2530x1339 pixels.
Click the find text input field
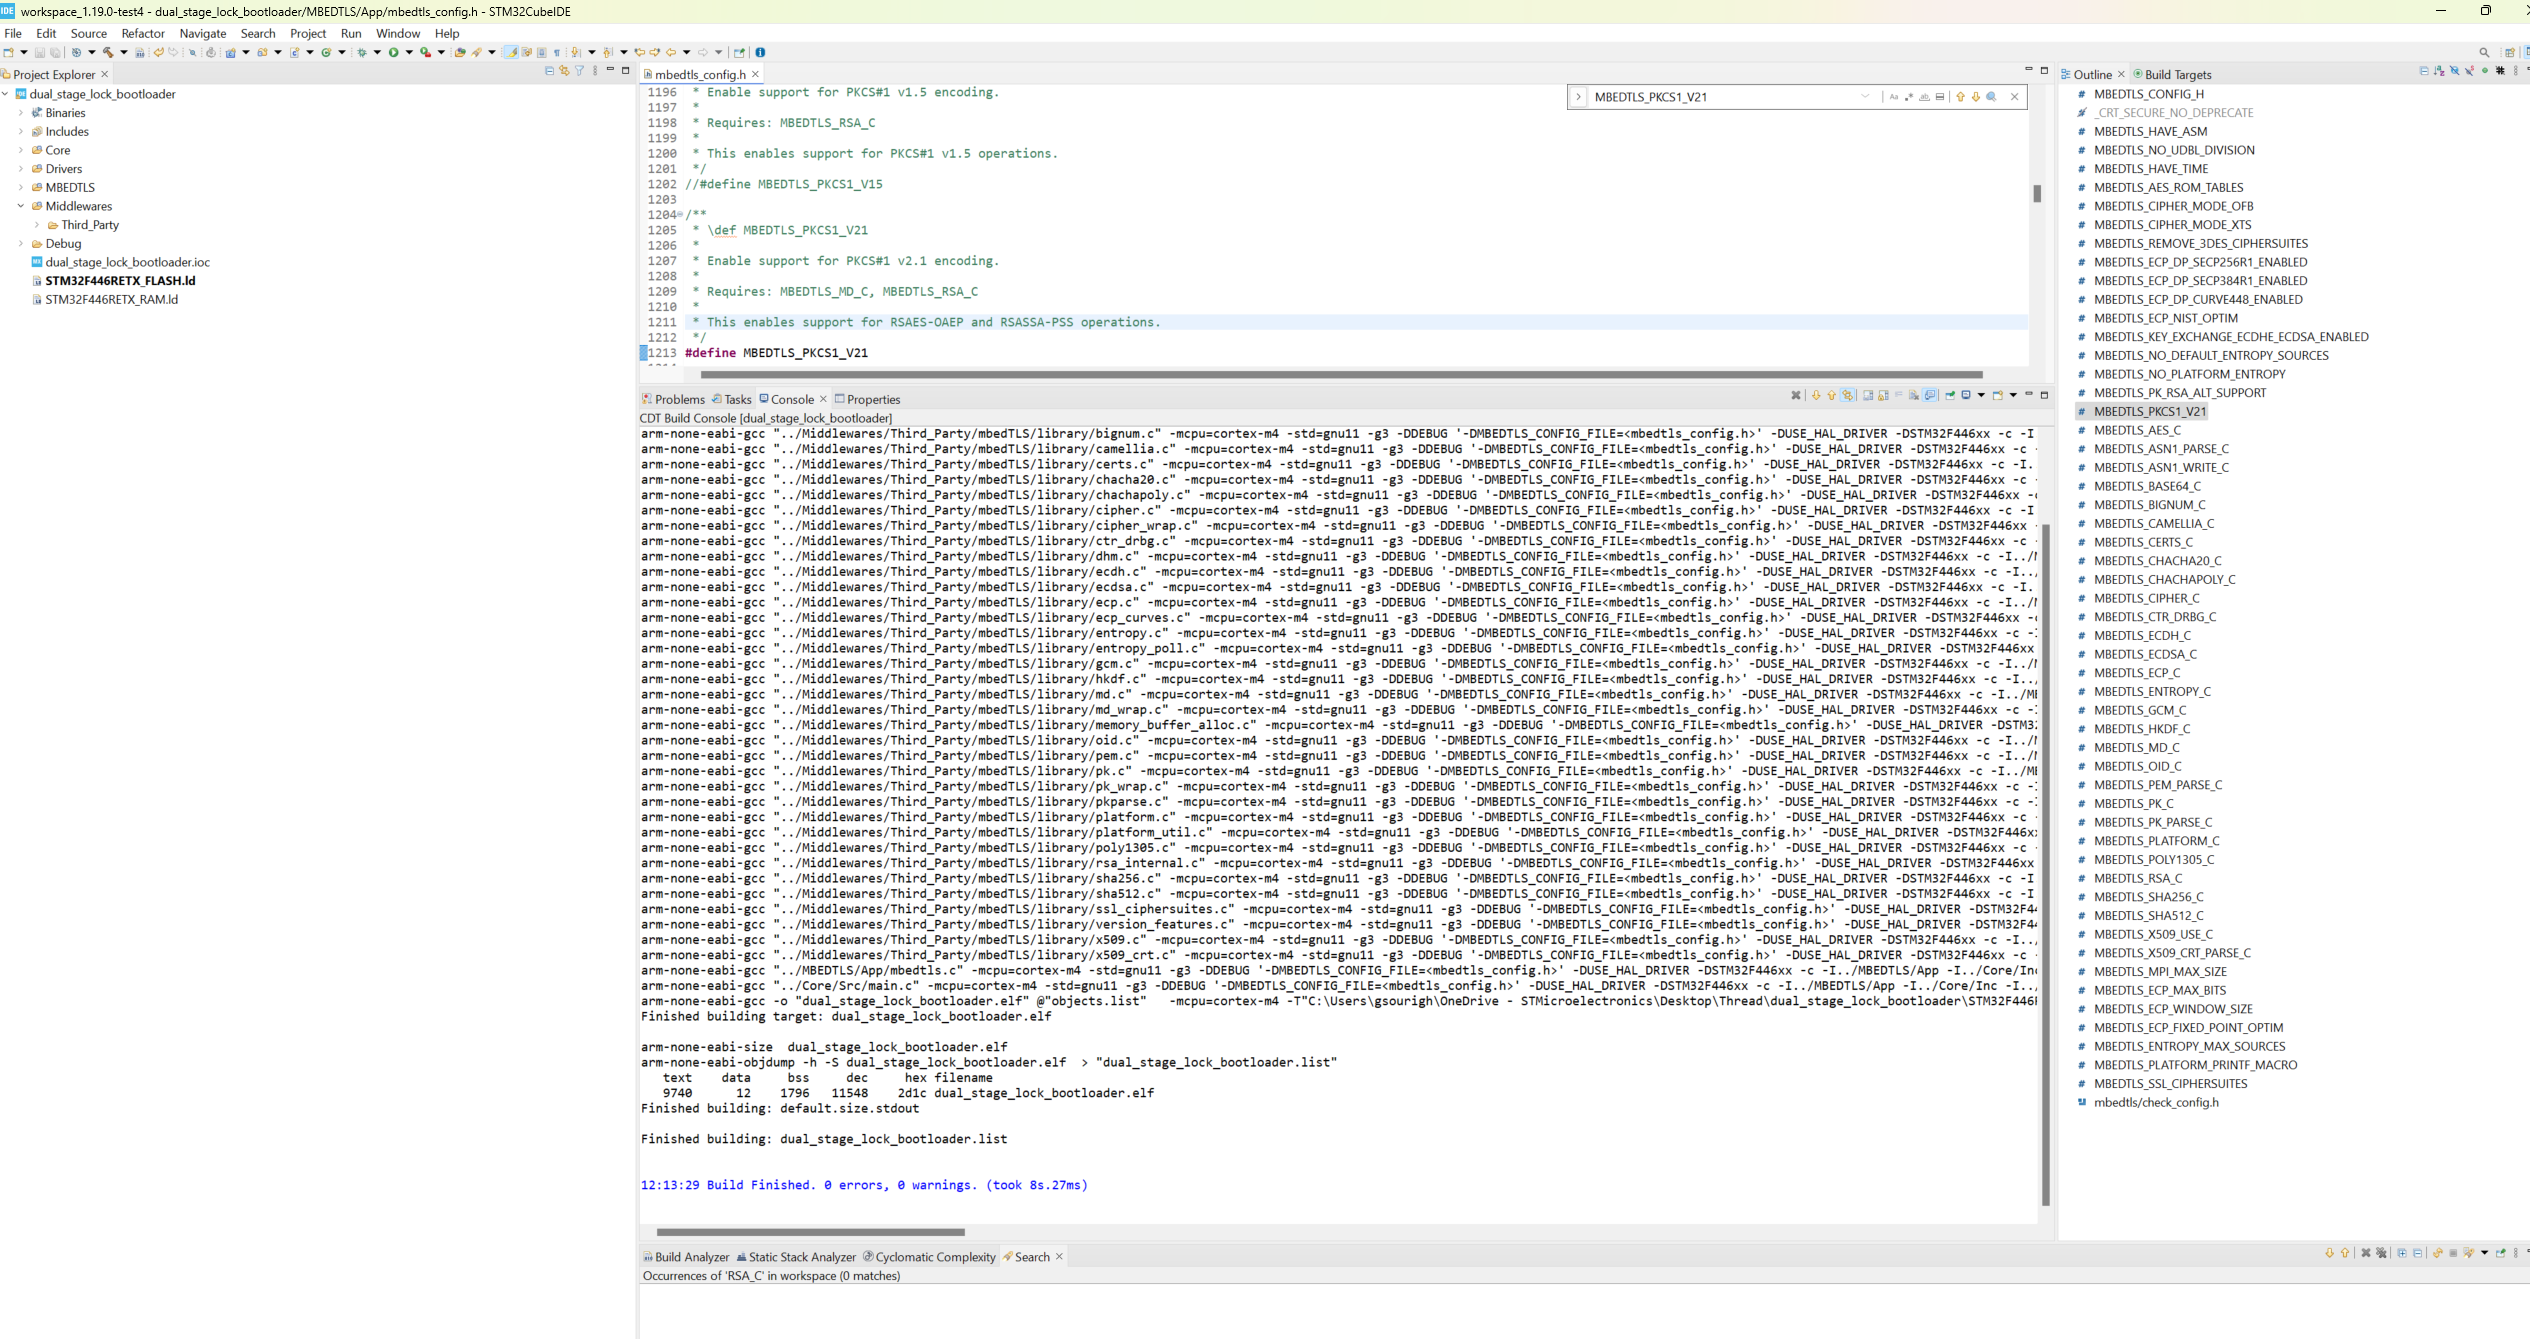(1720, 97)
